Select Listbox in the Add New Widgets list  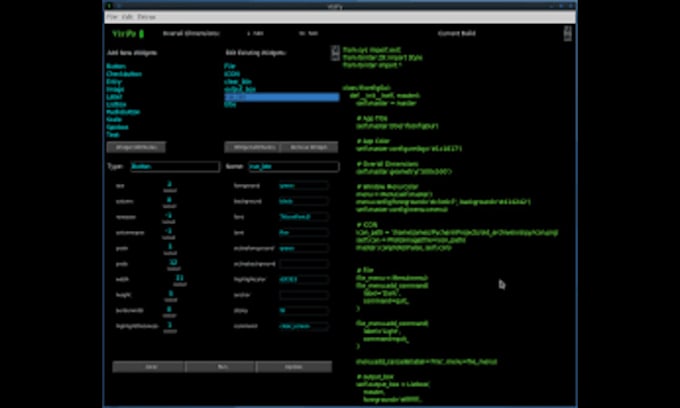116,104
